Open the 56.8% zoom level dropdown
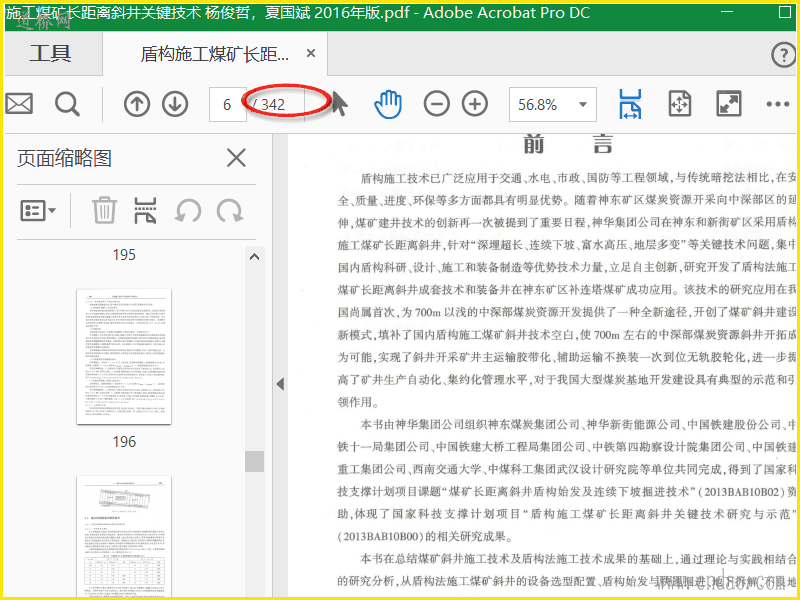Image resolution: width=800 pixels, height=600 pixels. [x=553, y=105]
